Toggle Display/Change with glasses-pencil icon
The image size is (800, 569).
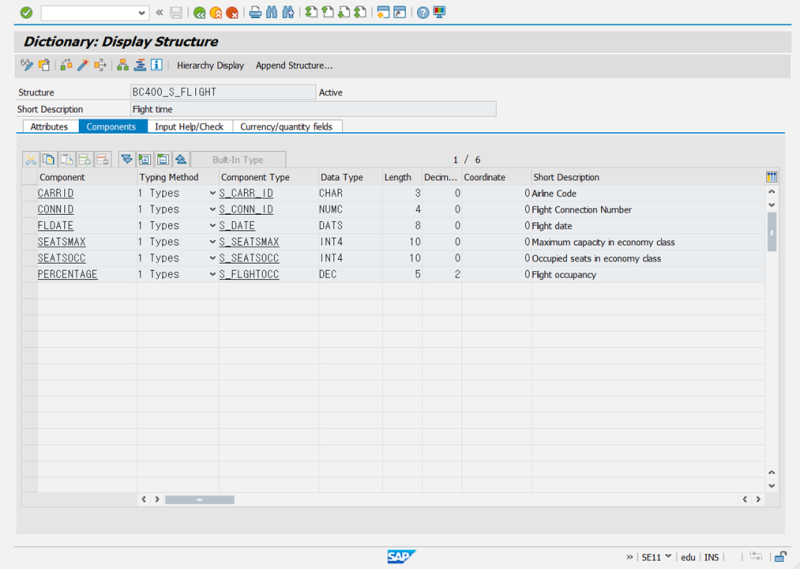[x=27, y=65]
